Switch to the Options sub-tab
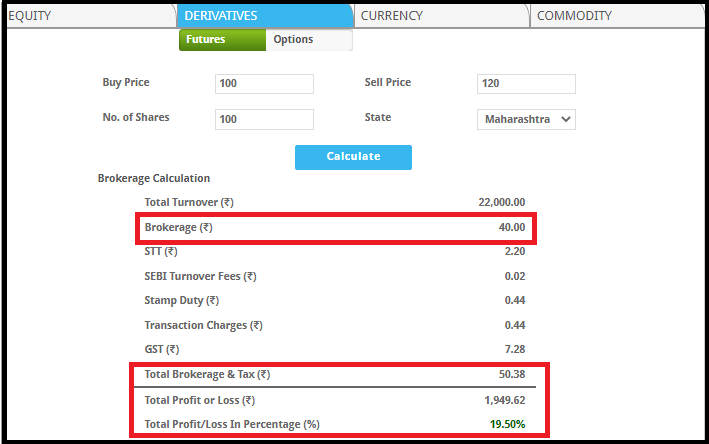 tap(294, 40)
